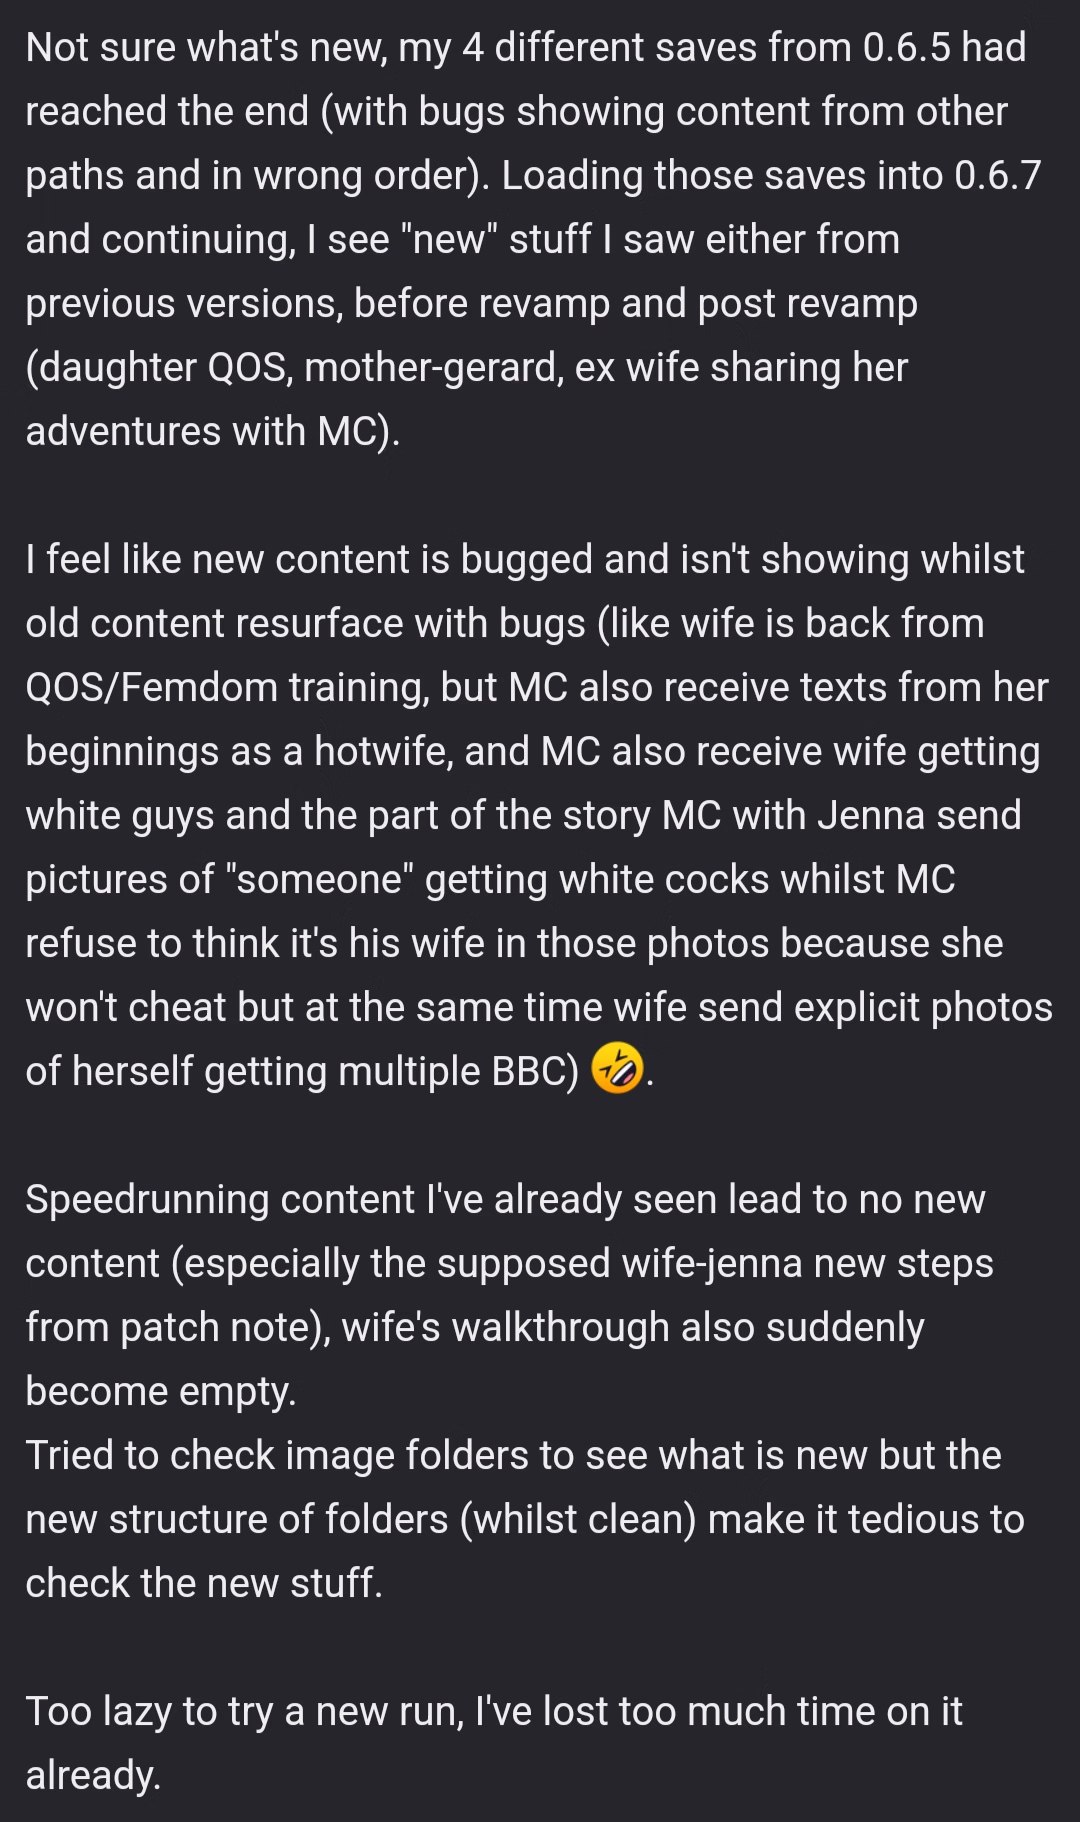This screenshot has width=1080, height=1822.
Task: Click the rolling laughing emoji
Action: [x=617, y=1069]
